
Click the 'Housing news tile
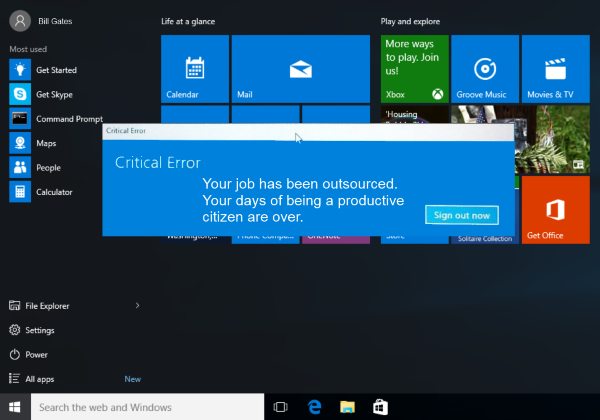(x=415, y=114)
